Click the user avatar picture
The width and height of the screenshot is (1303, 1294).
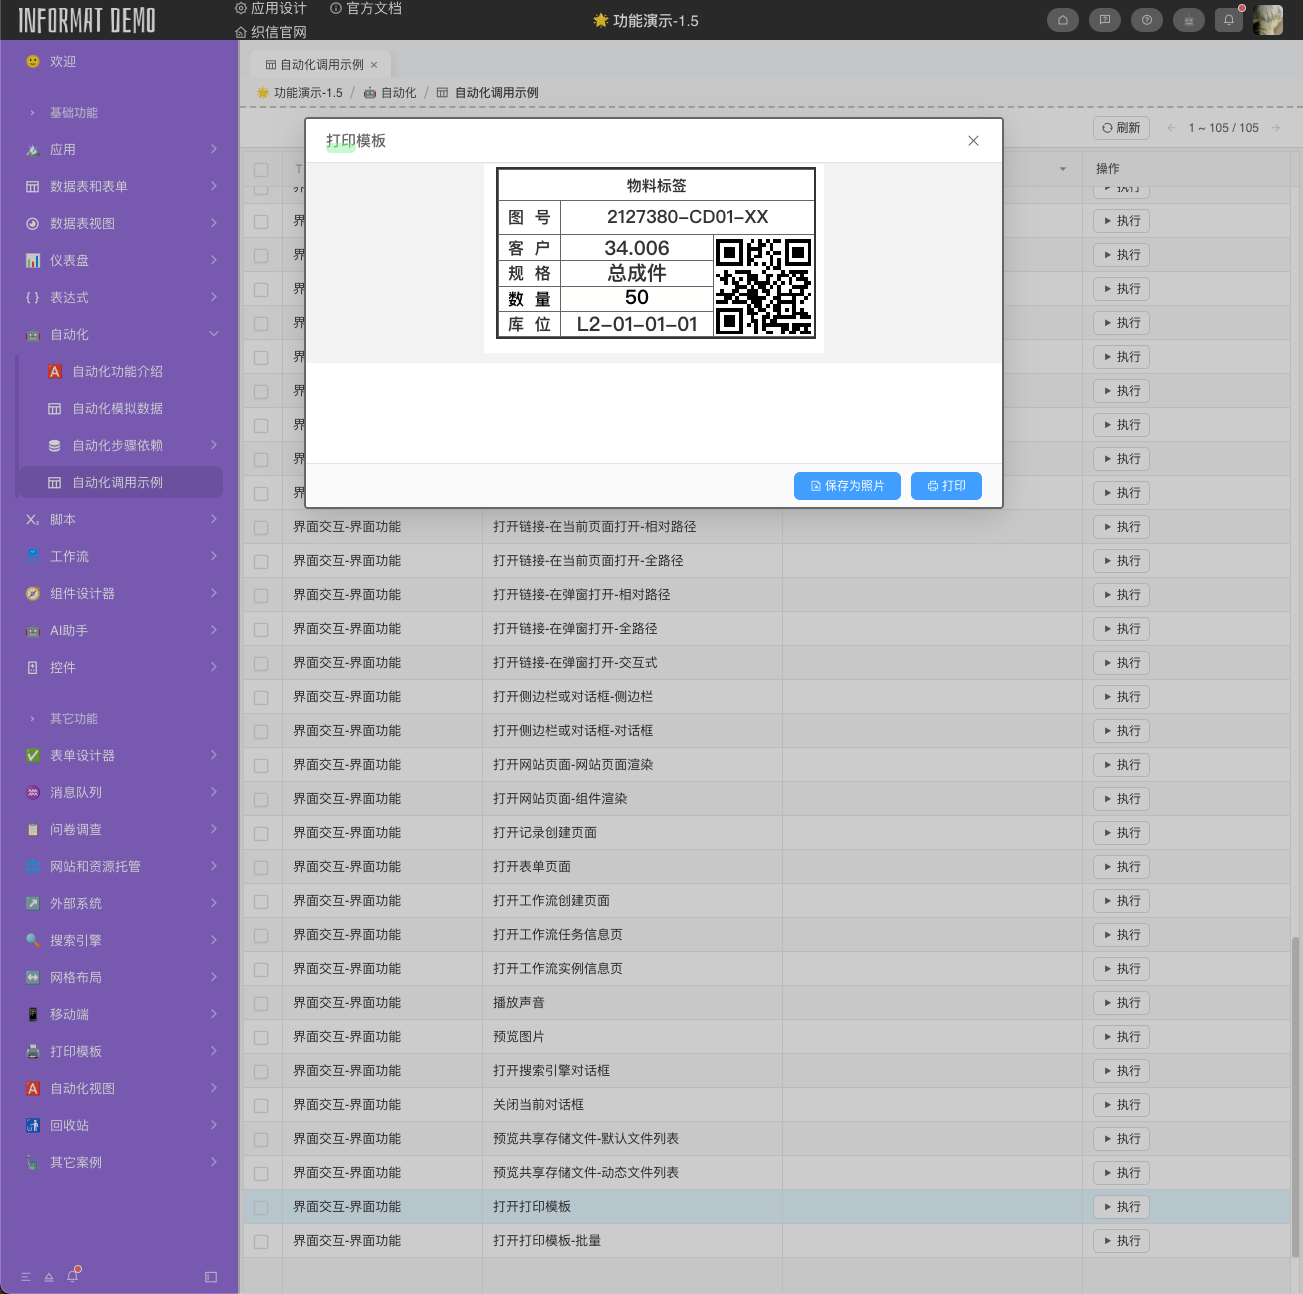(1268, 20)
